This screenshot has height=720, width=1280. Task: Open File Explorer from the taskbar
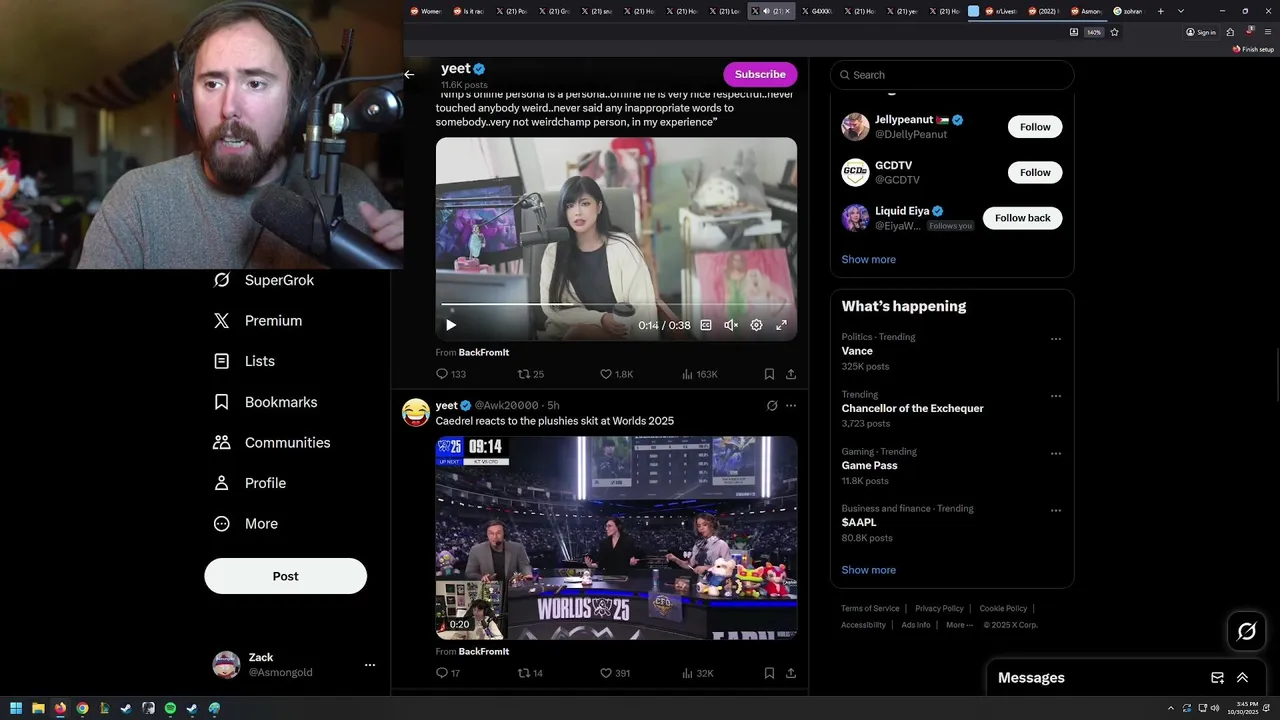38,708
